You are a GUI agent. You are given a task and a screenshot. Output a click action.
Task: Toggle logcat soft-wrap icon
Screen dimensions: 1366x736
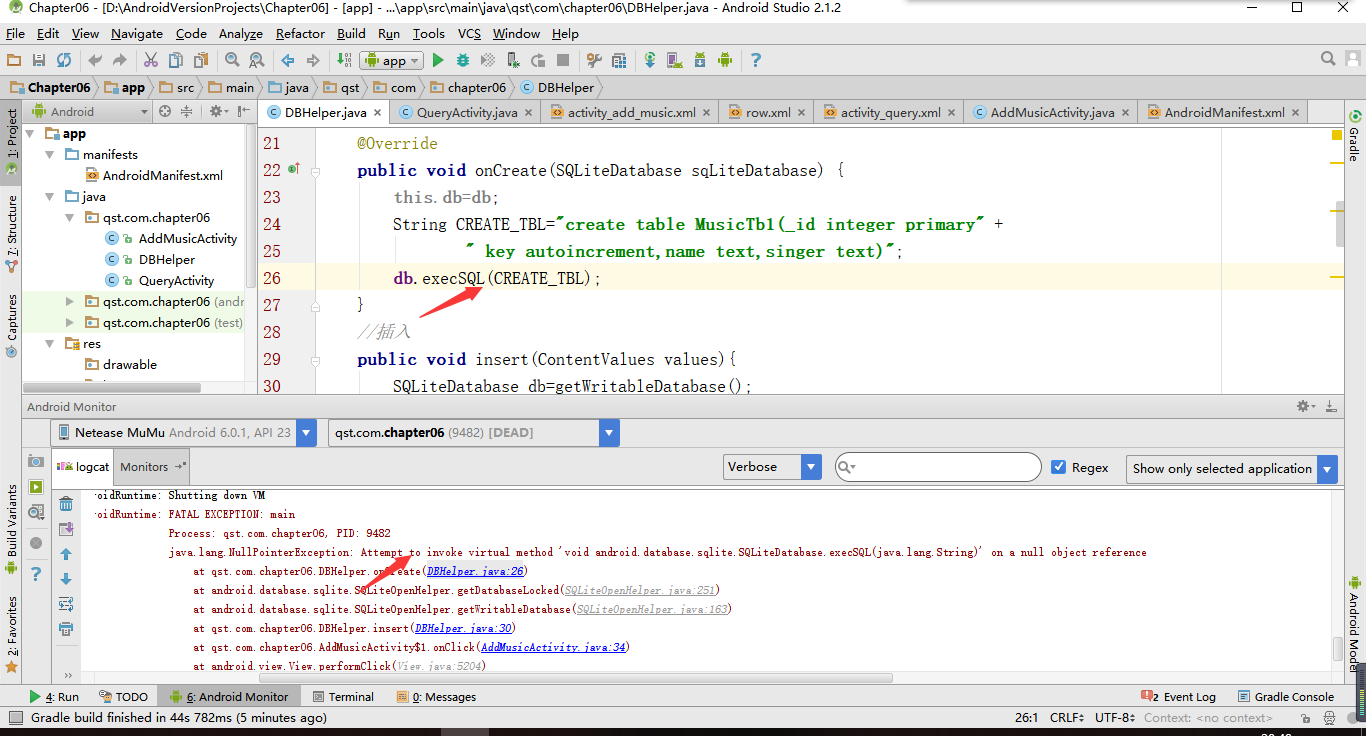coord(66,603)
